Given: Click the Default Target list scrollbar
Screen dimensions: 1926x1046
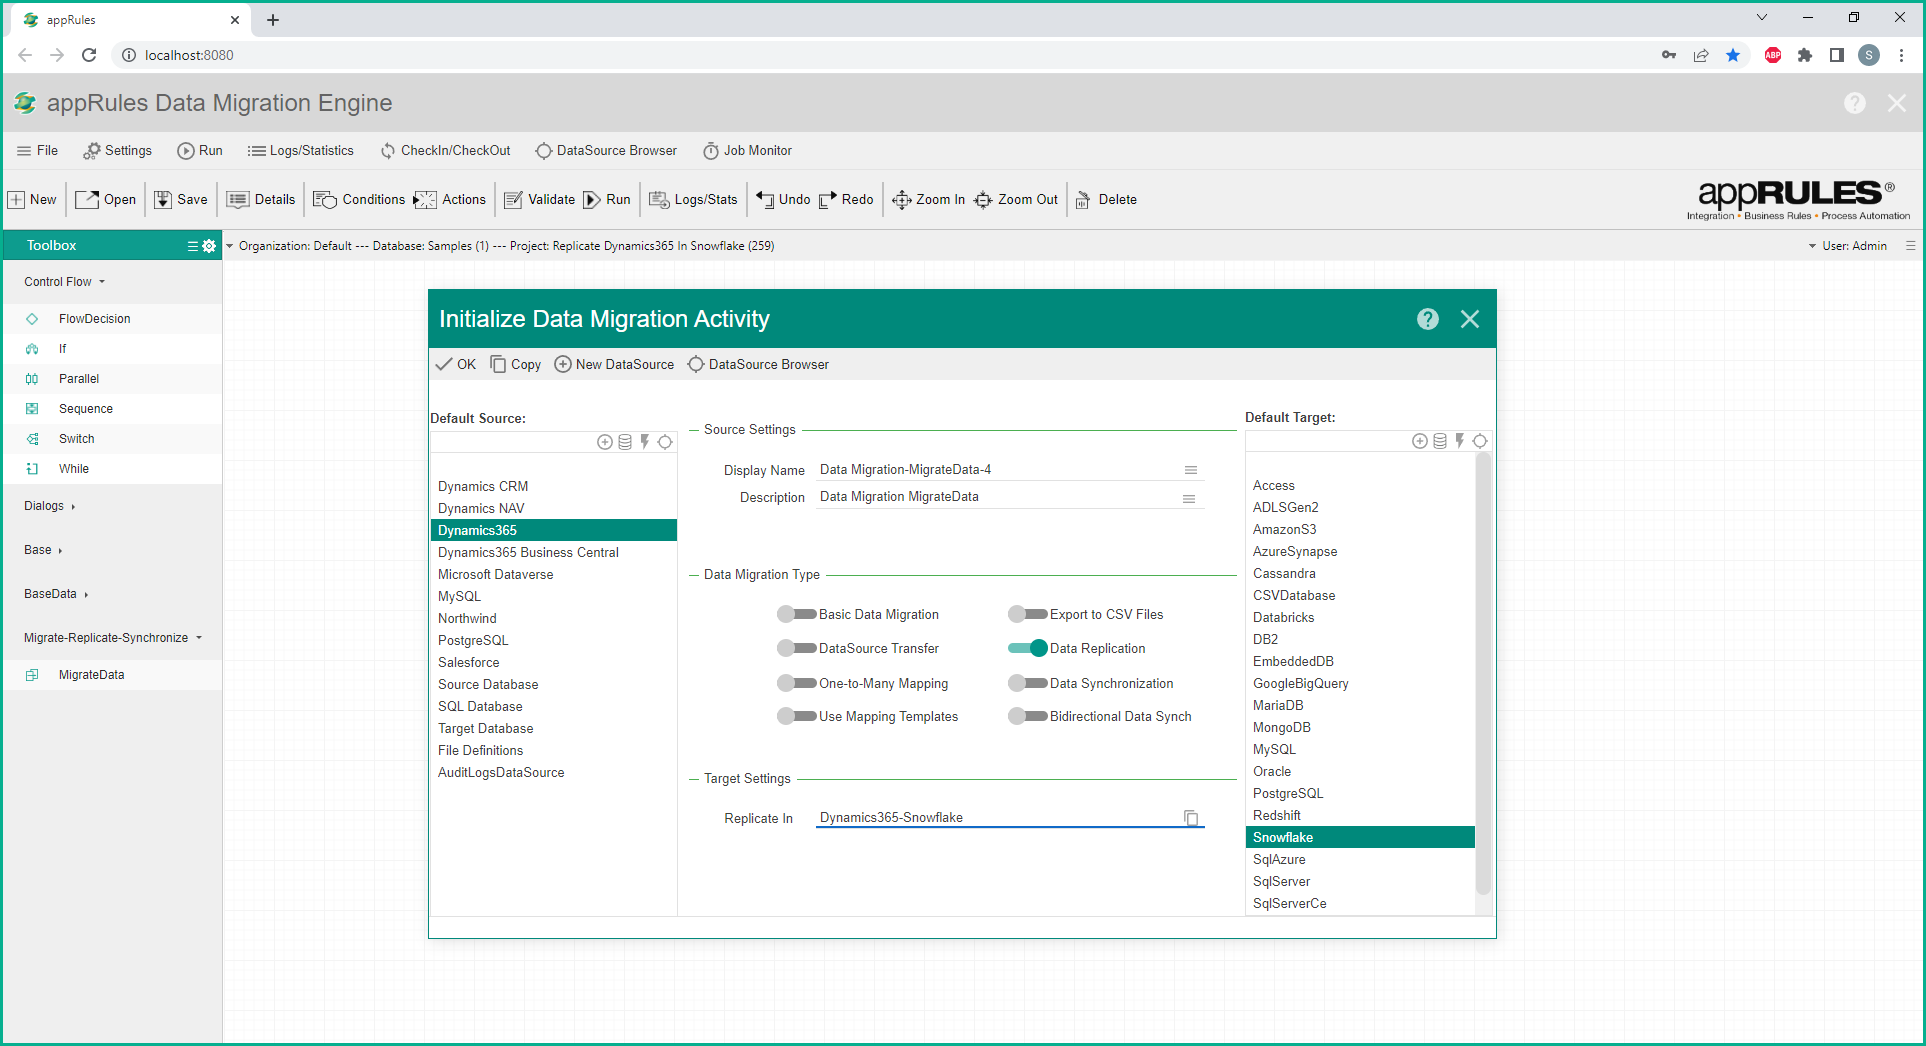Looking at the screenshot, I should coord(1483,674).
